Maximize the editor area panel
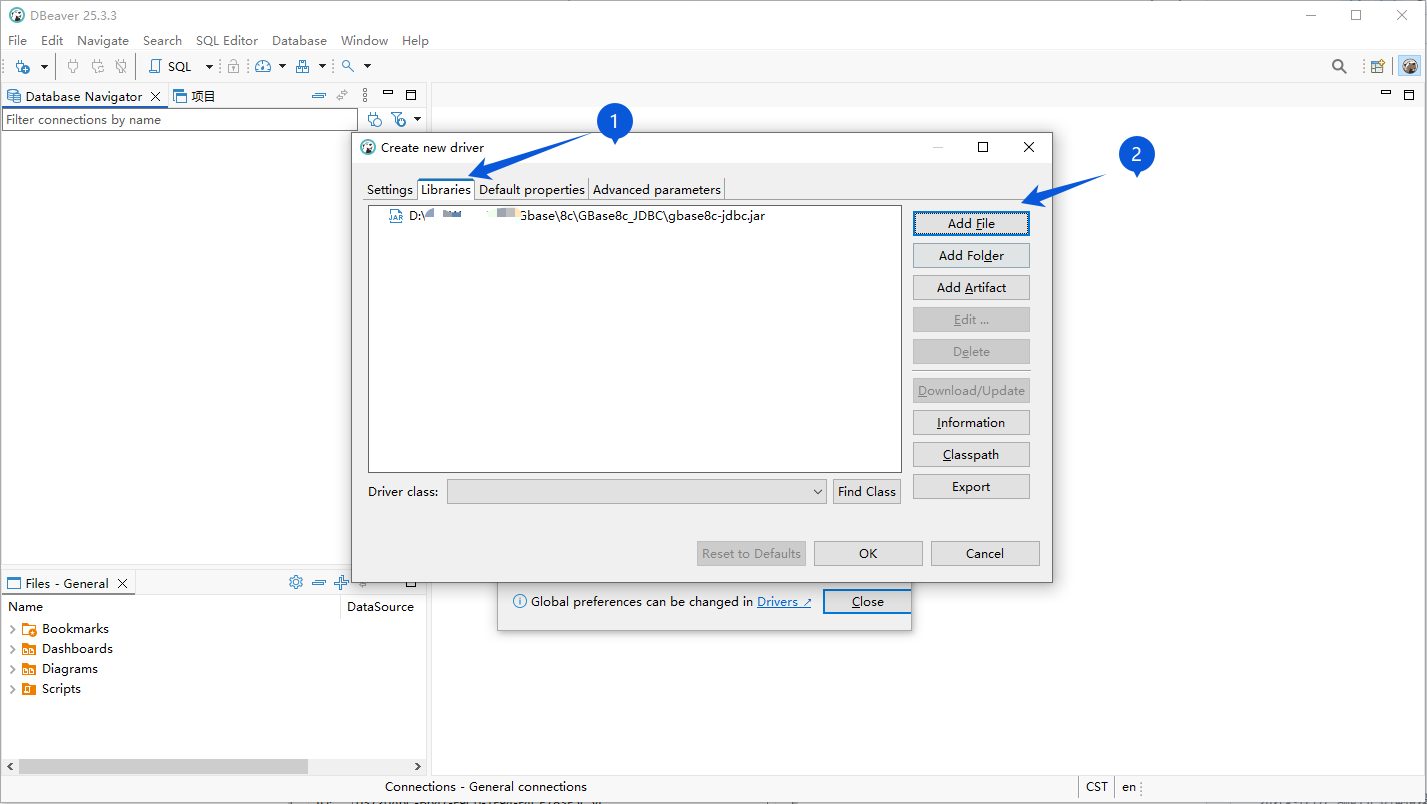 [1409, 95]
